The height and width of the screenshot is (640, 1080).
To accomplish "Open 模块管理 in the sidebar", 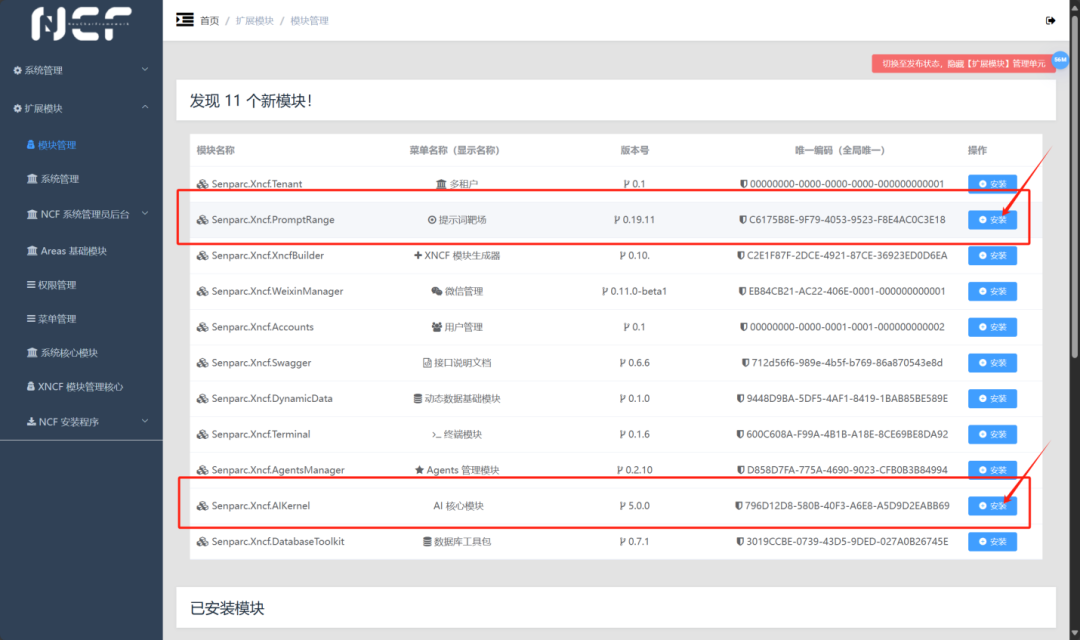I will point(52,145).
